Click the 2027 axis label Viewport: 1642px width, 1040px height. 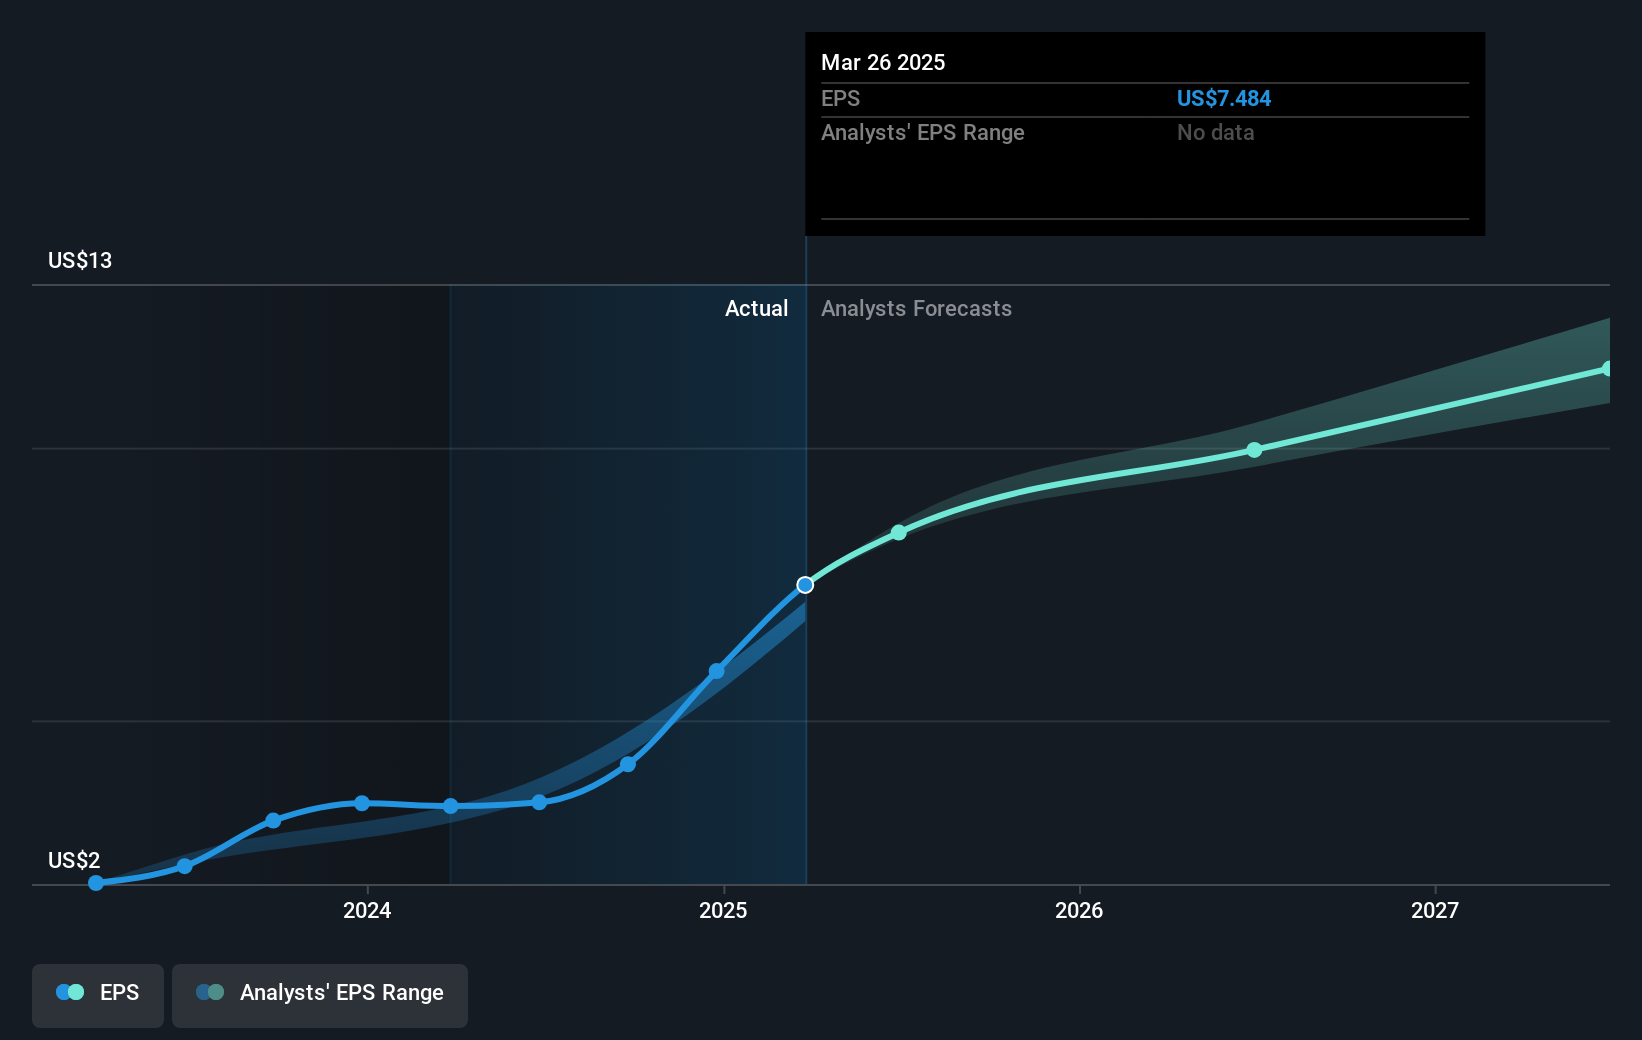click(1435, 910)
